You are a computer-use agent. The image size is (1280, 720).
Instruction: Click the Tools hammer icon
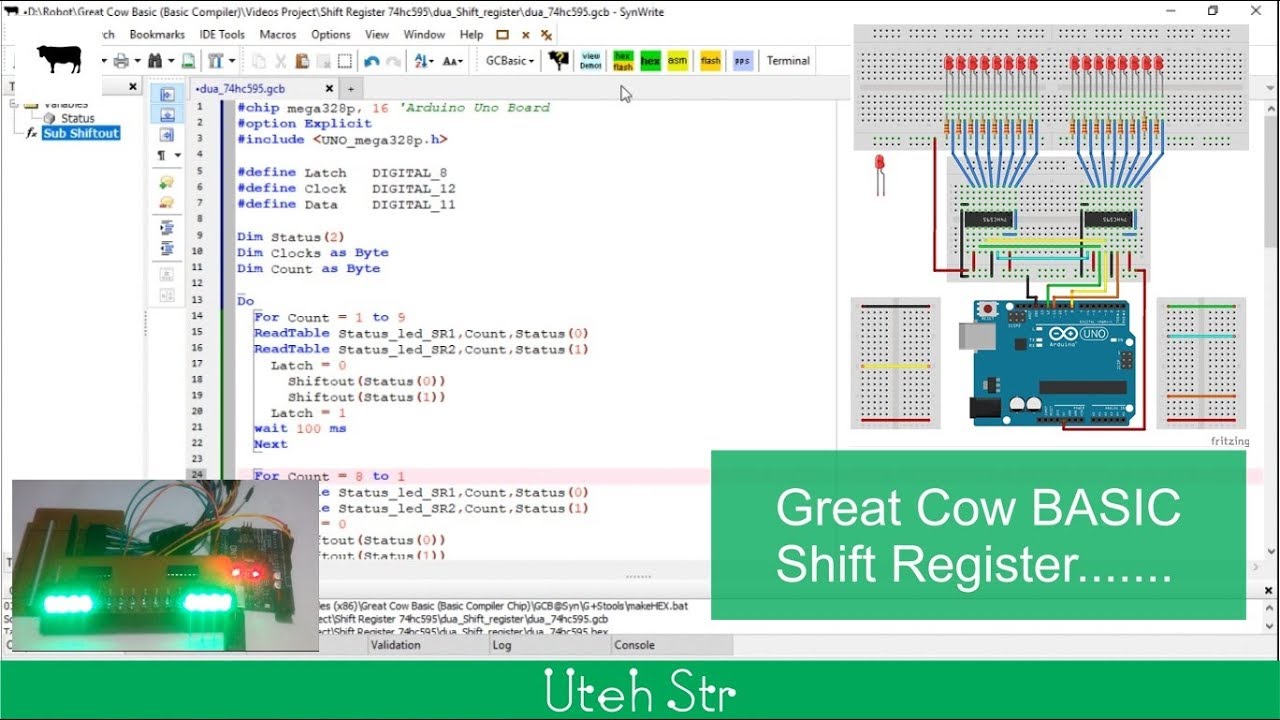pyautogui.click(x=214, y=61)
